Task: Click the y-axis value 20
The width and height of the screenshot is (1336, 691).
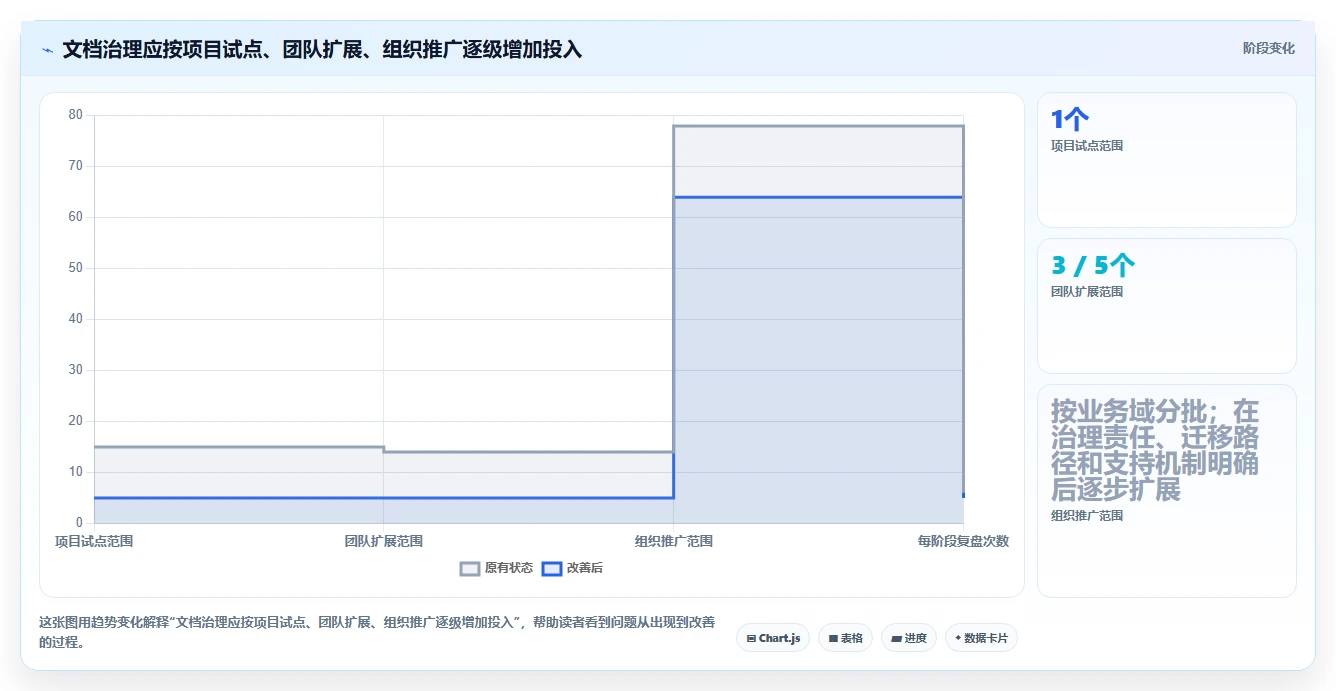Action: (76, 421)
